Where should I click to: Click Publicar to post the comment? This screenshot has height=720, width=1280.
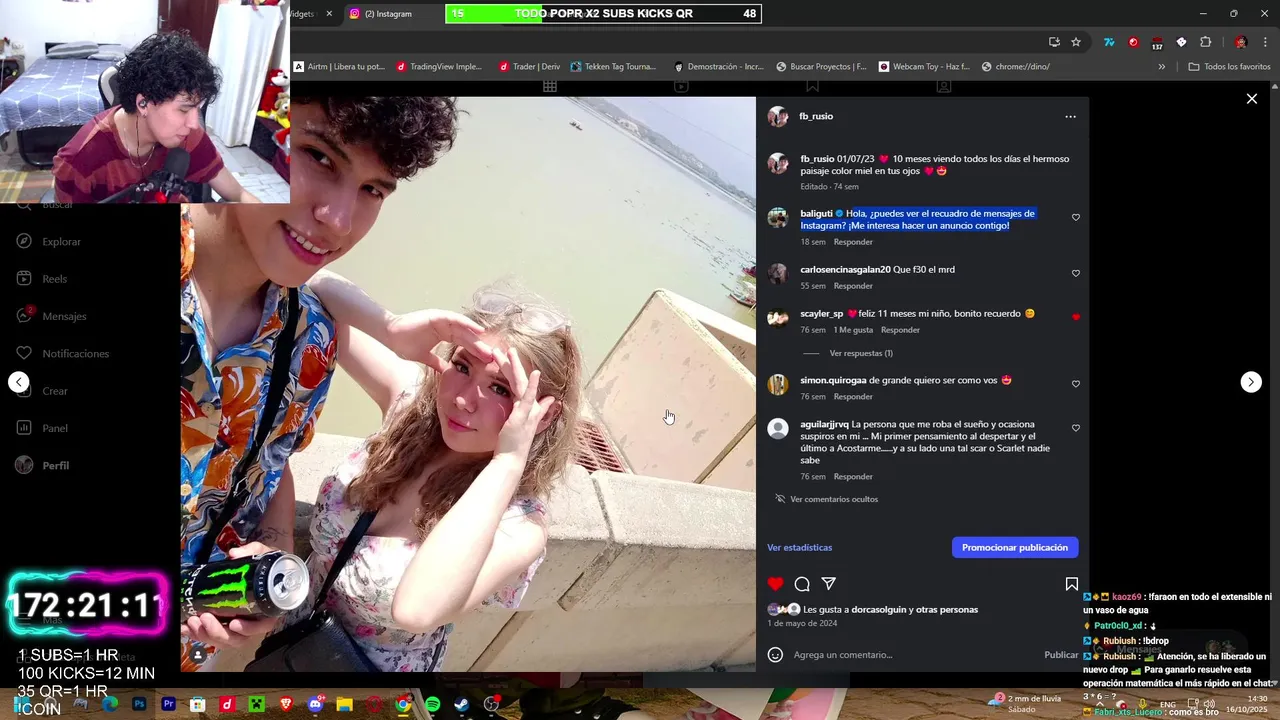(1061, 655)
